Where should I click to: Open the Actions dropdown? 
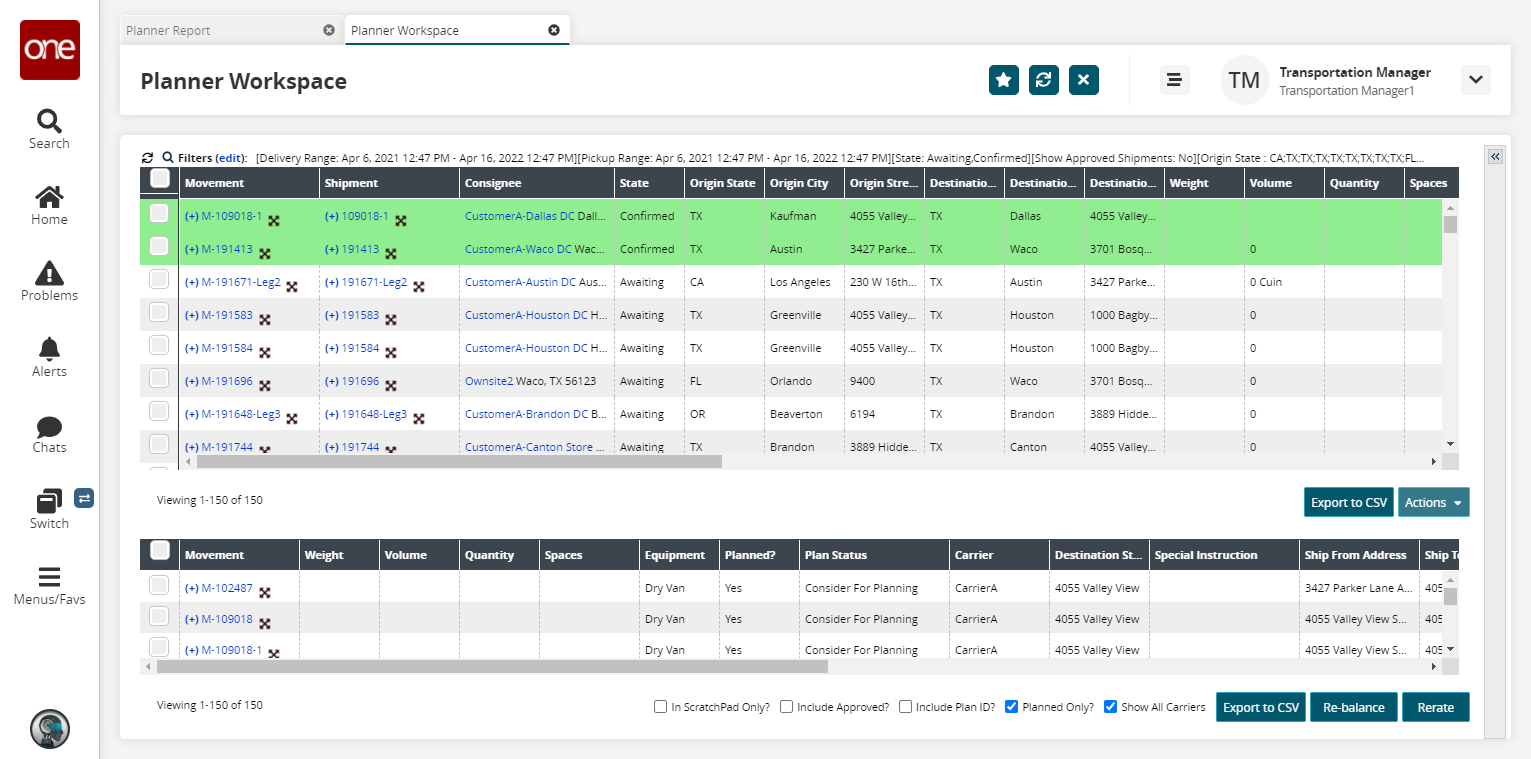[1433, 502]
